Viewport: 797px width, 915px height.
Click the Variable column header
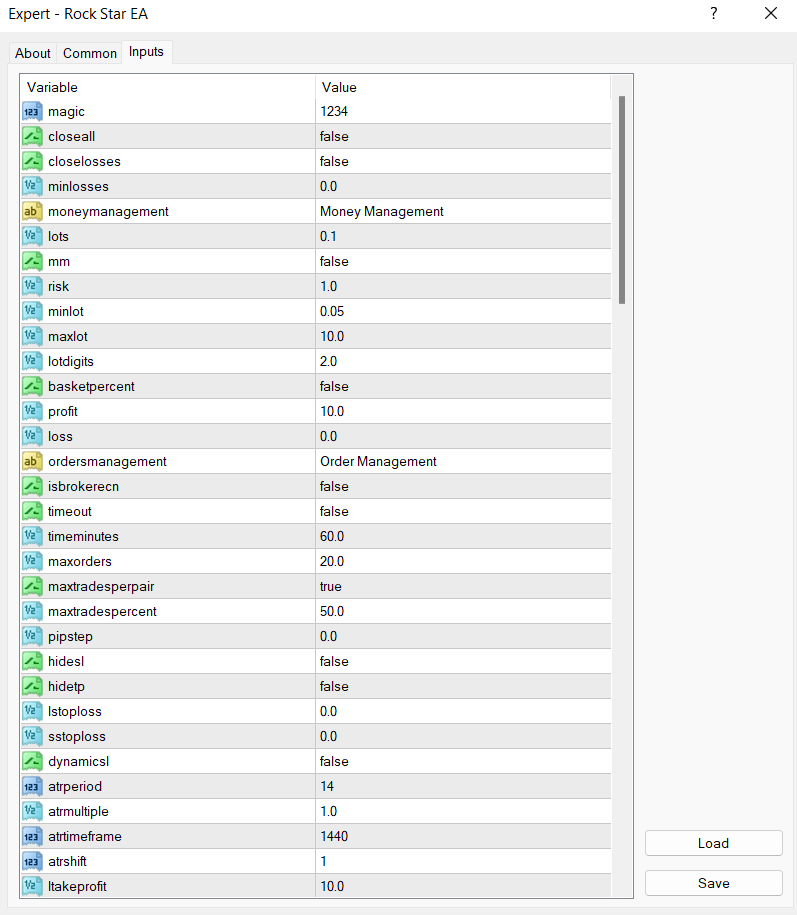(x=168, y=88)
